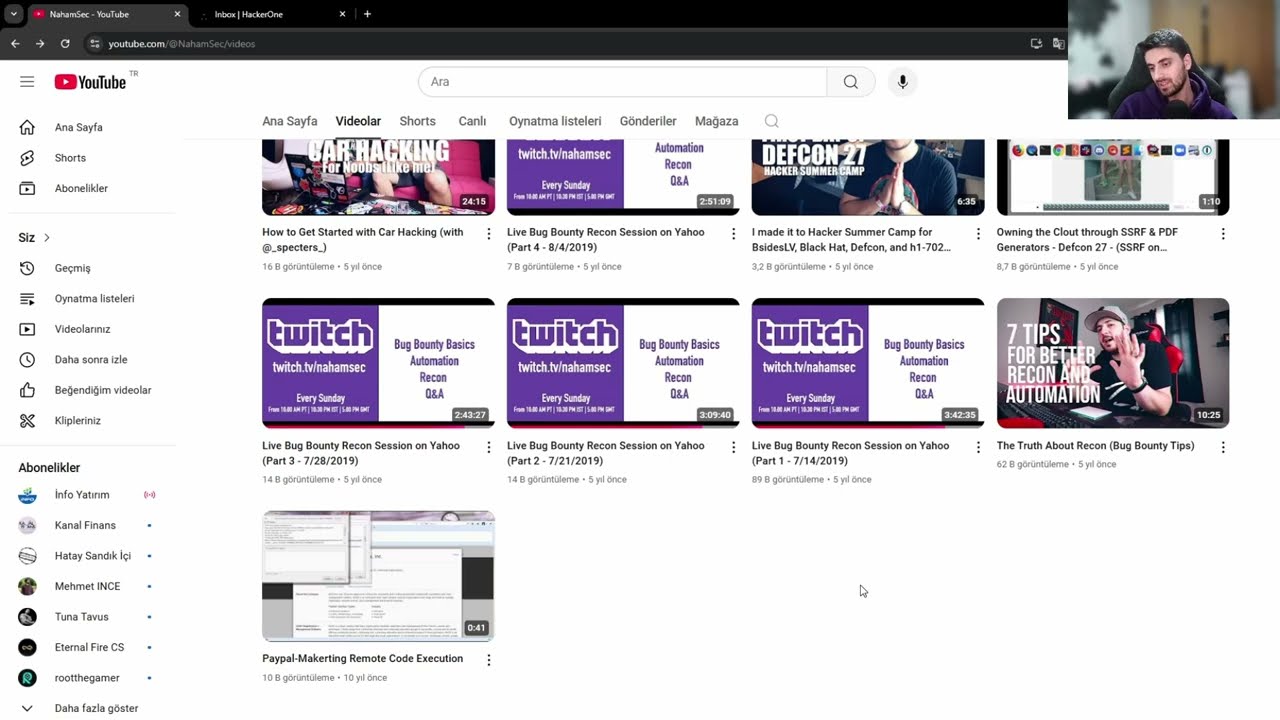Open the browser tab search dropdown
This screenshot has width=1280, height=720.
(14, 14)
